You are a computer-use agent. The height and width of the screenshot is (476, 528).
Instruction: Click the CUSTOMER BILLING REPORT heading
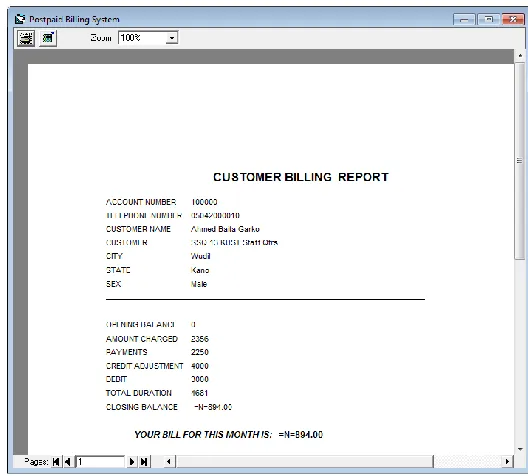(301, 177)
